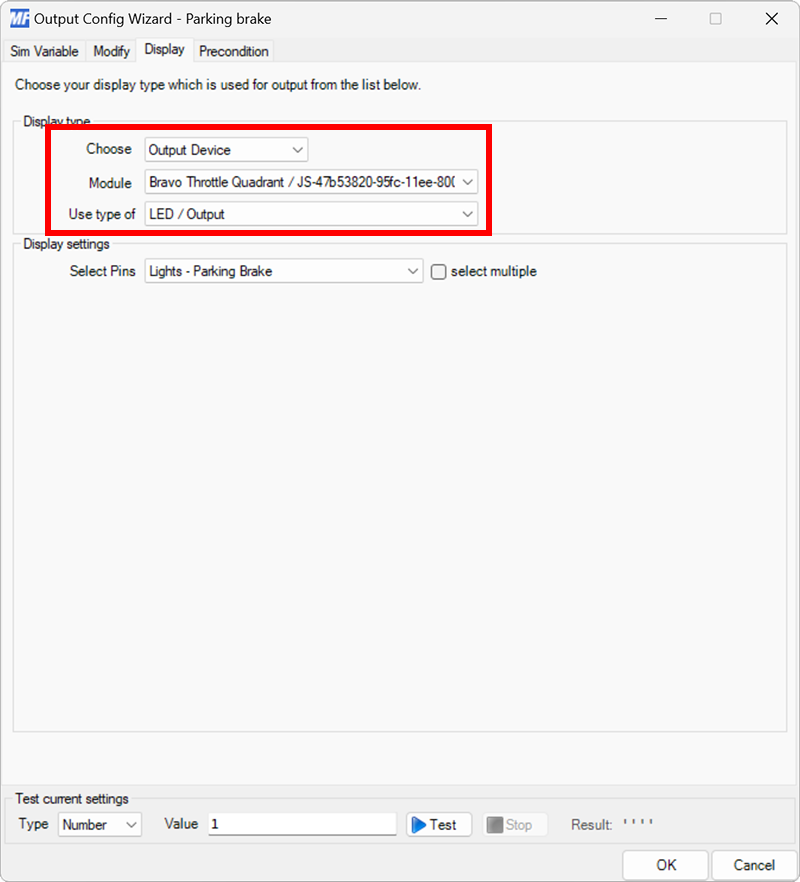Open the Precondition tab
The image size is (800, 882).
click(233, 51)
